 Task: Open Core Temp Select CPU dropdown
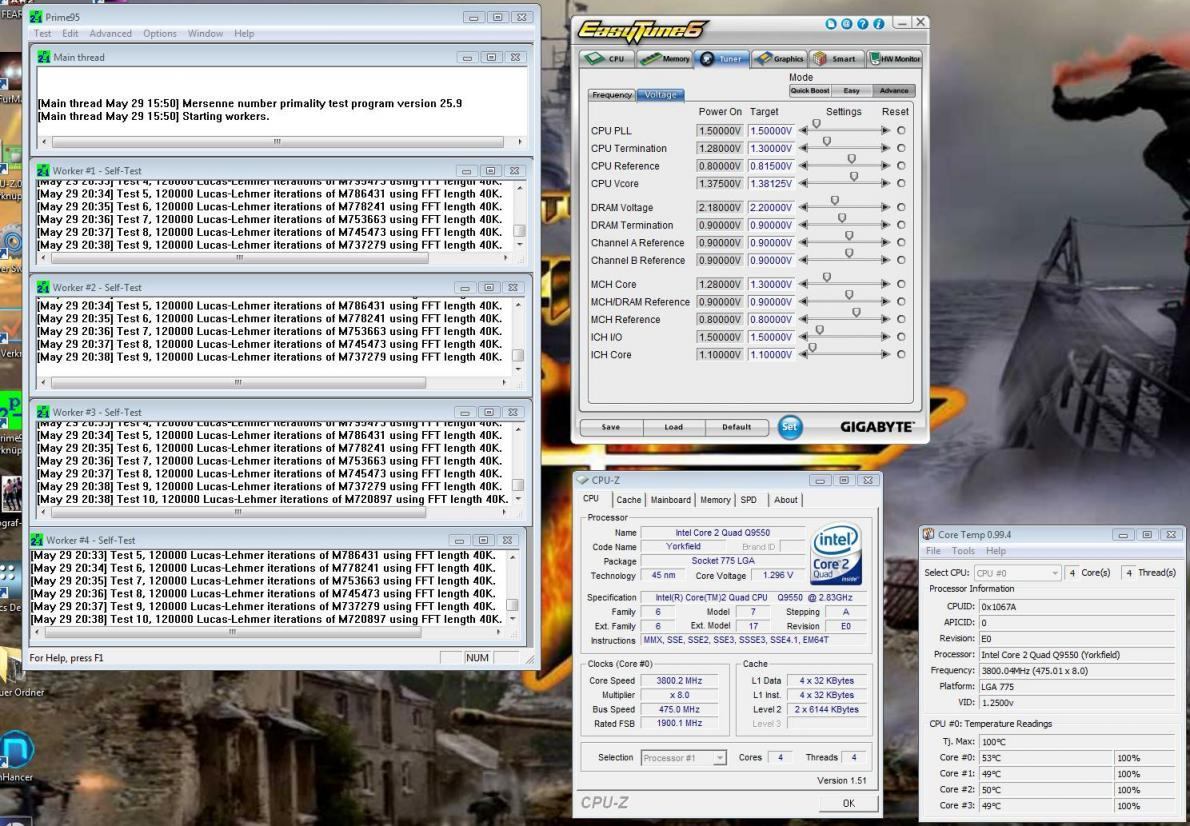pos(1017,573)
